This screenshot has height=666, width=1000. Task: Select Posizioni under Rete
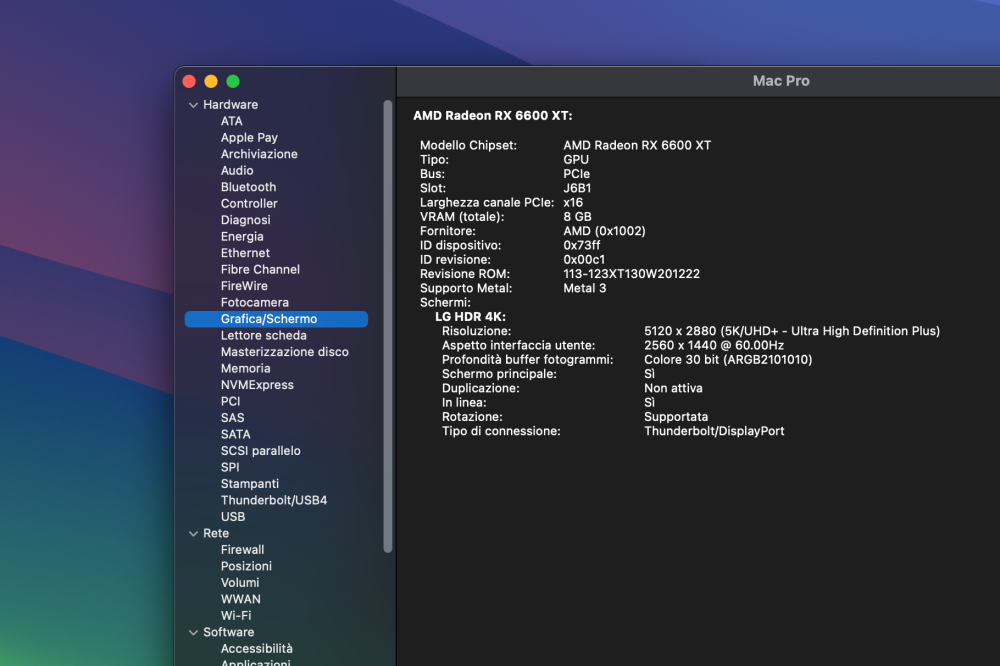(x=246, y=566)
